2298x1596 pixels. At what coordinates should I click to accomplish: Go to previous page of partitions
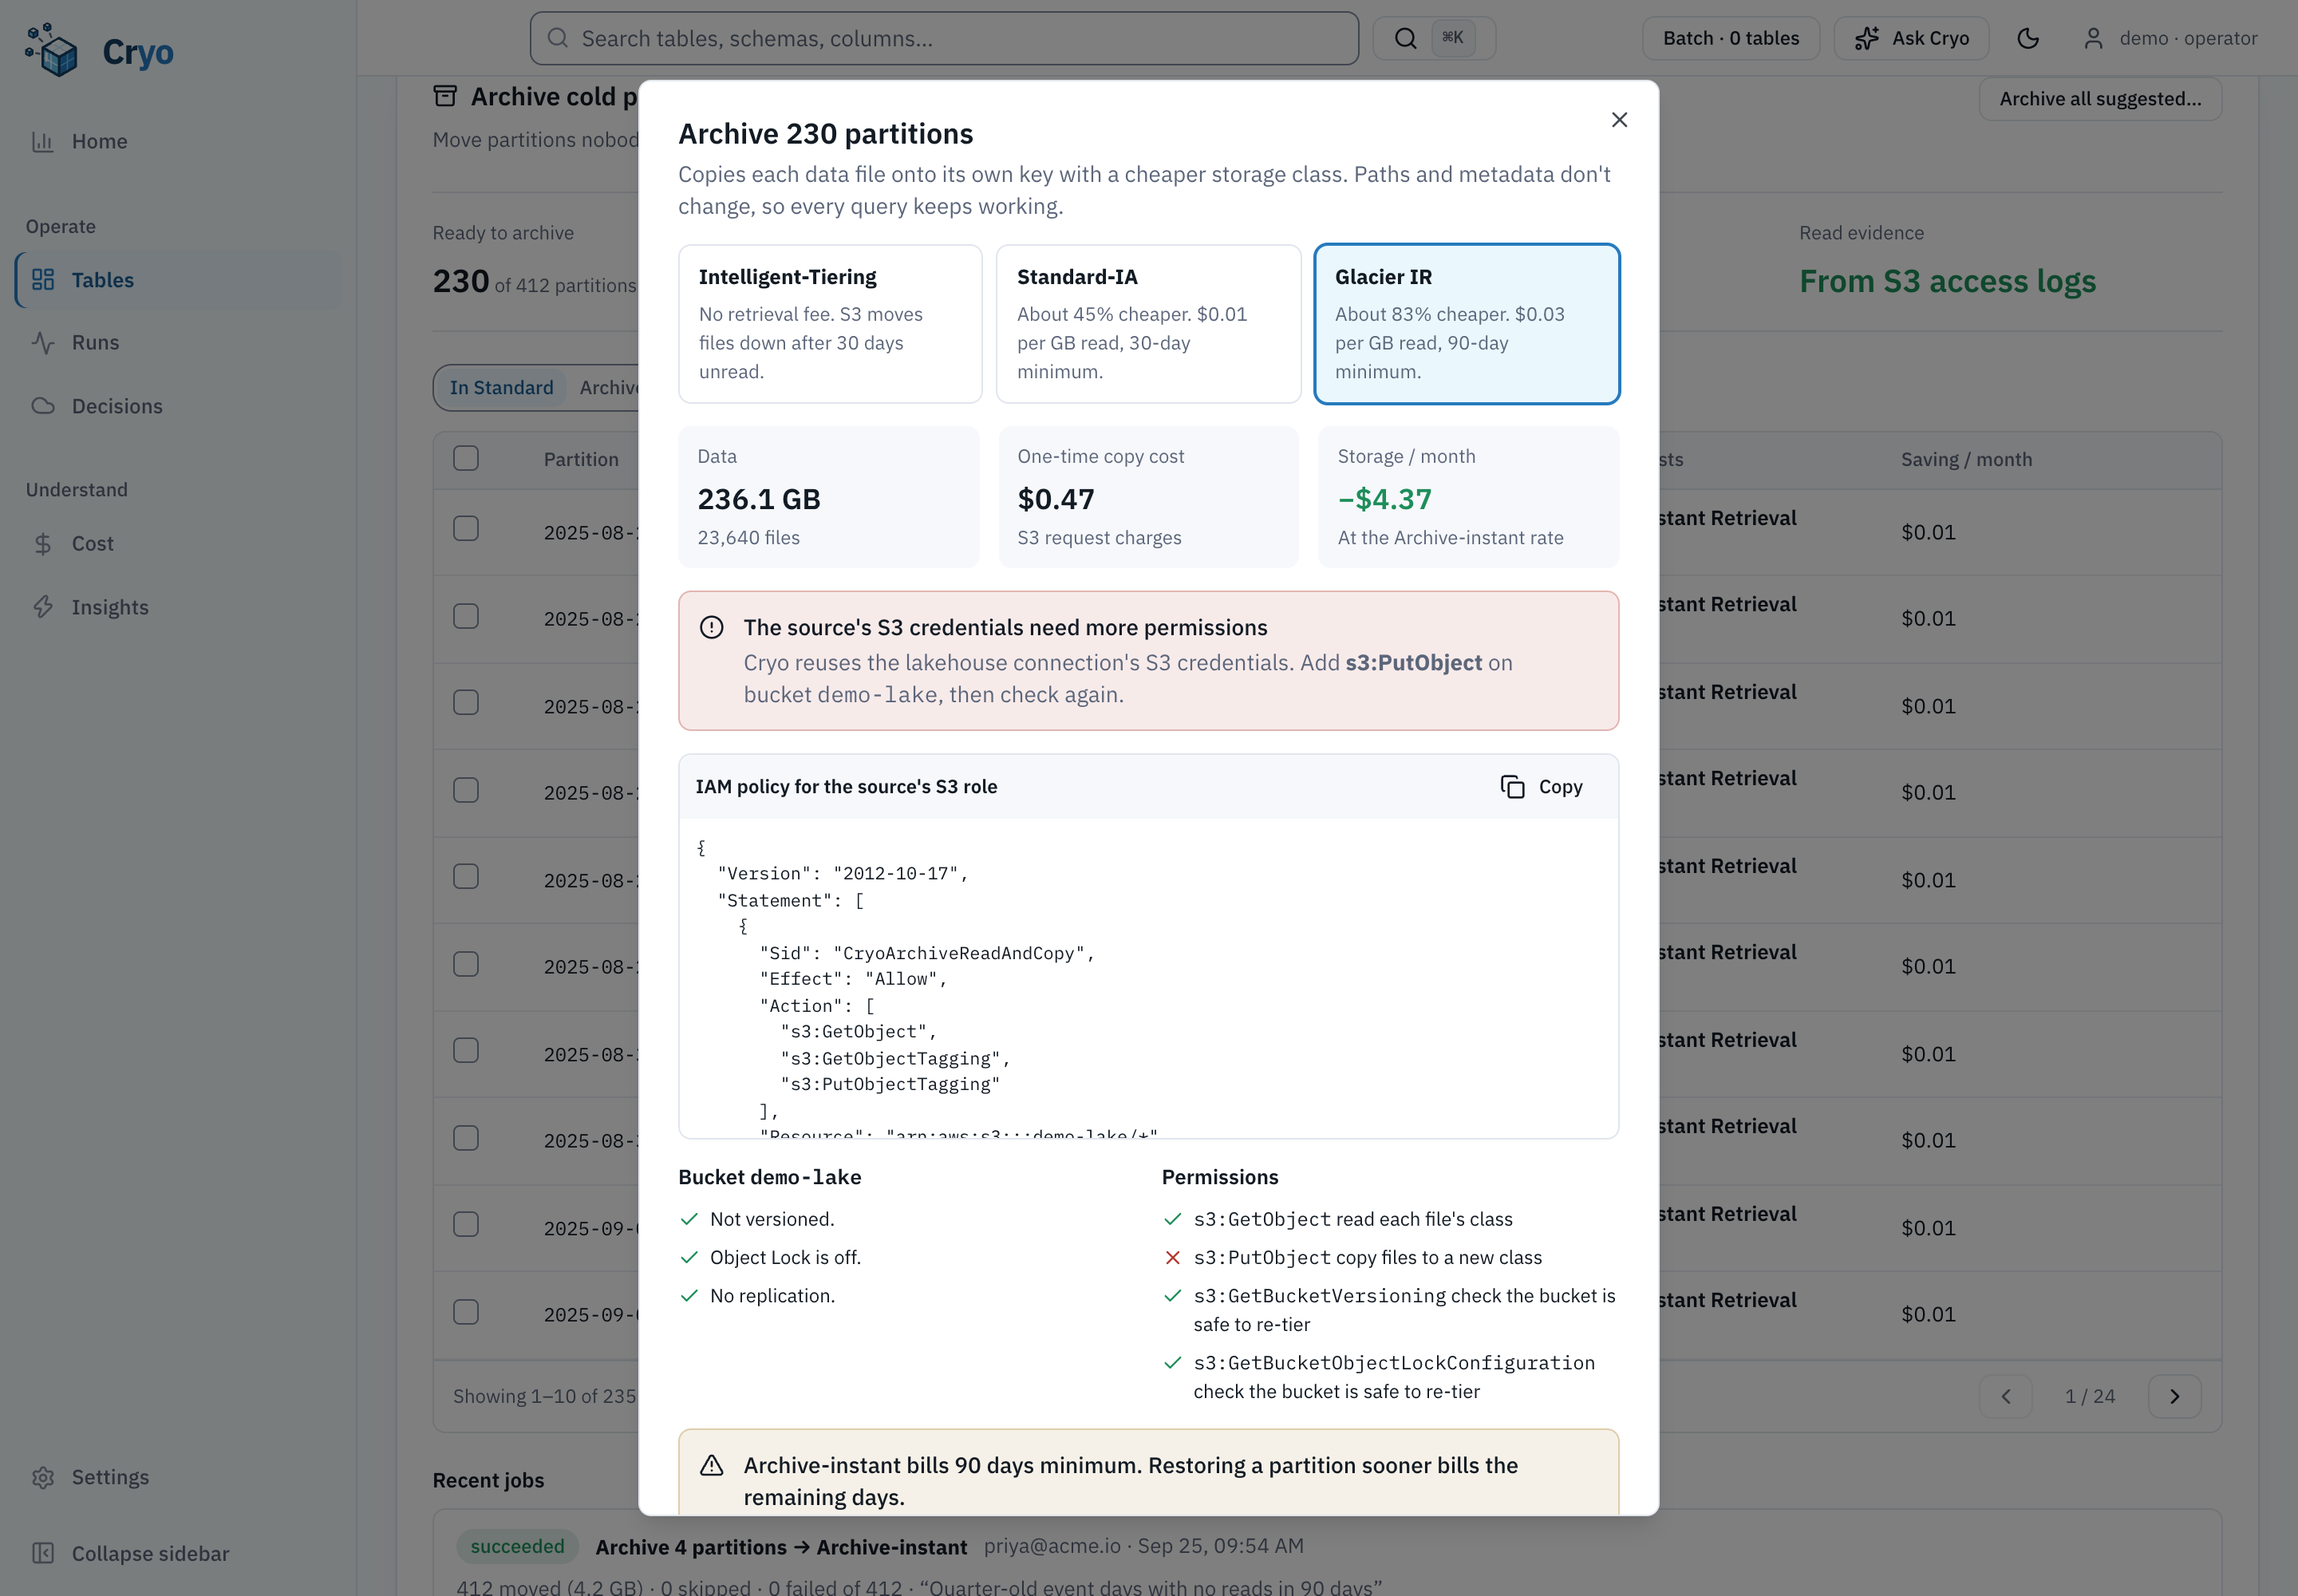(2005, 1396)
